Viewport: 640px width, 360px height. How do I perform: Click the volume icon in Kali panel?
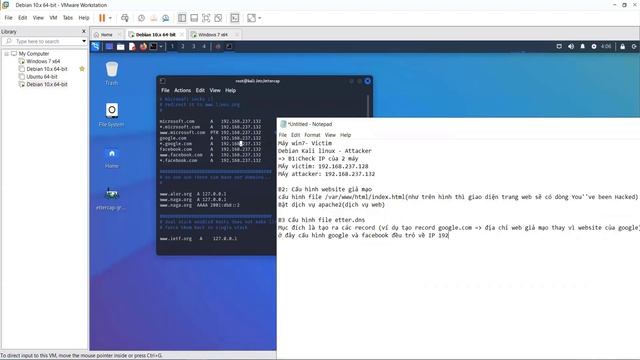pyautogui.click(x=571, y=47)
